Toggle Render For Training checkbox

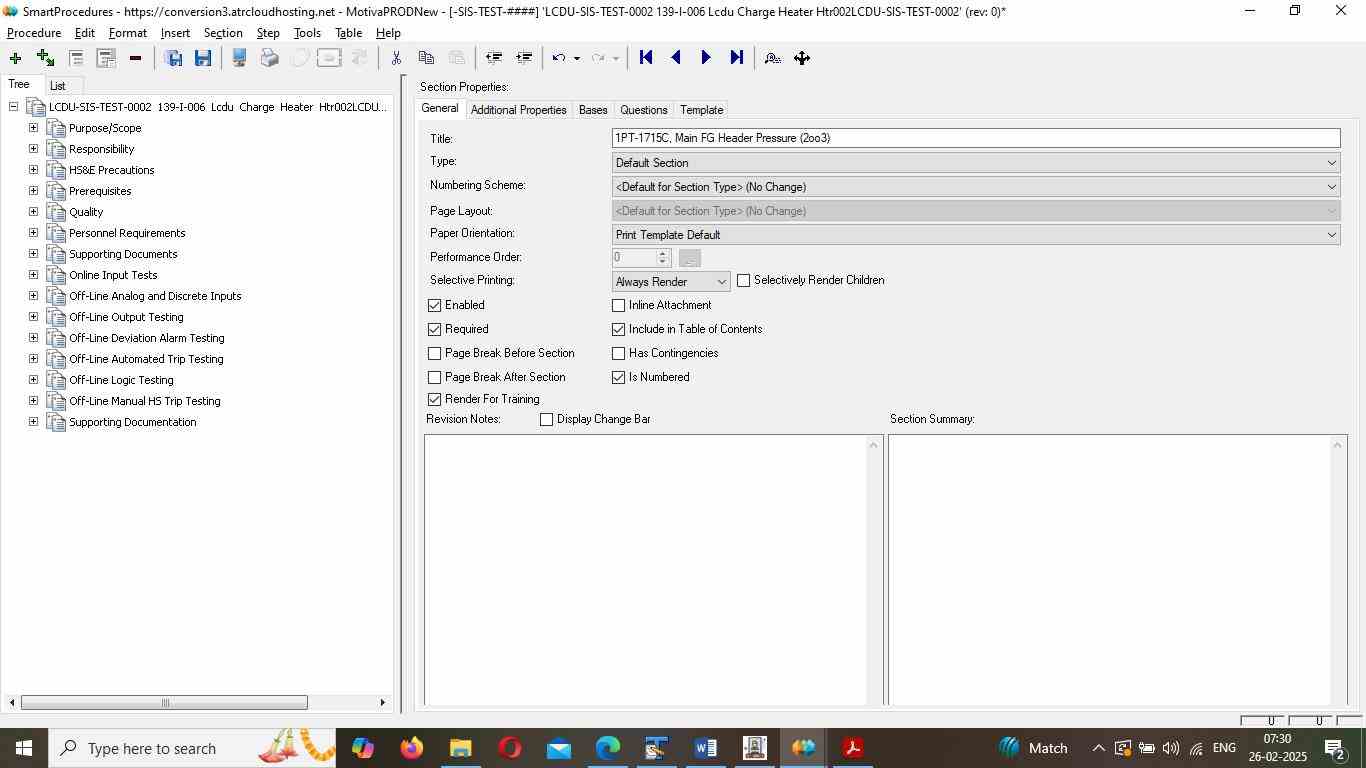click(x=434, y=399)
